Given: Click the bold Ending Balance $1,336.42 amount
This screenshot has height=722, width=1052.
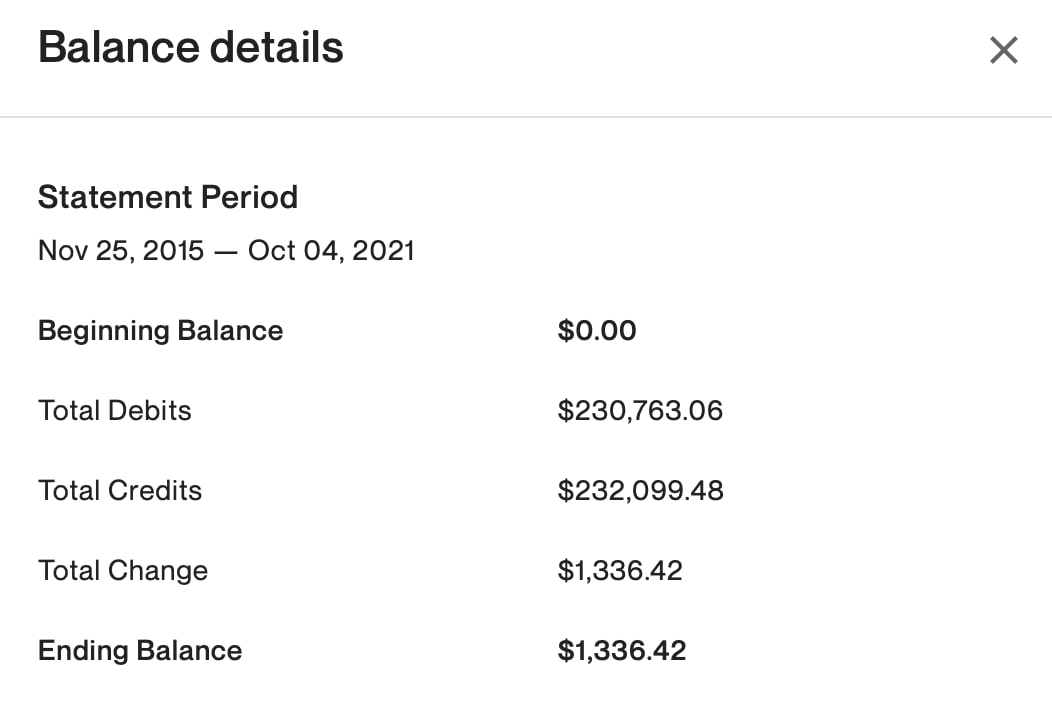Looking at the screenshot, I should tap(622, 651).
